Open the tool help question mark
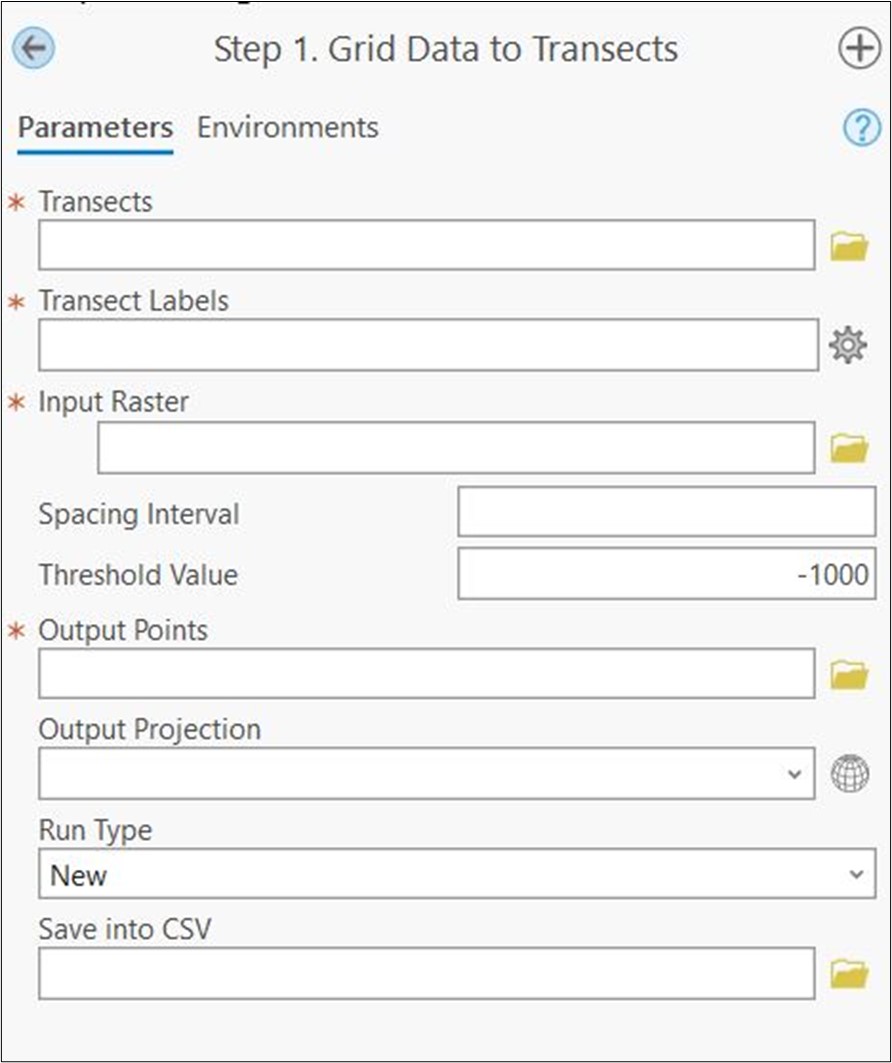Viewport: 892px width, 1063px height. pos(862,127)
